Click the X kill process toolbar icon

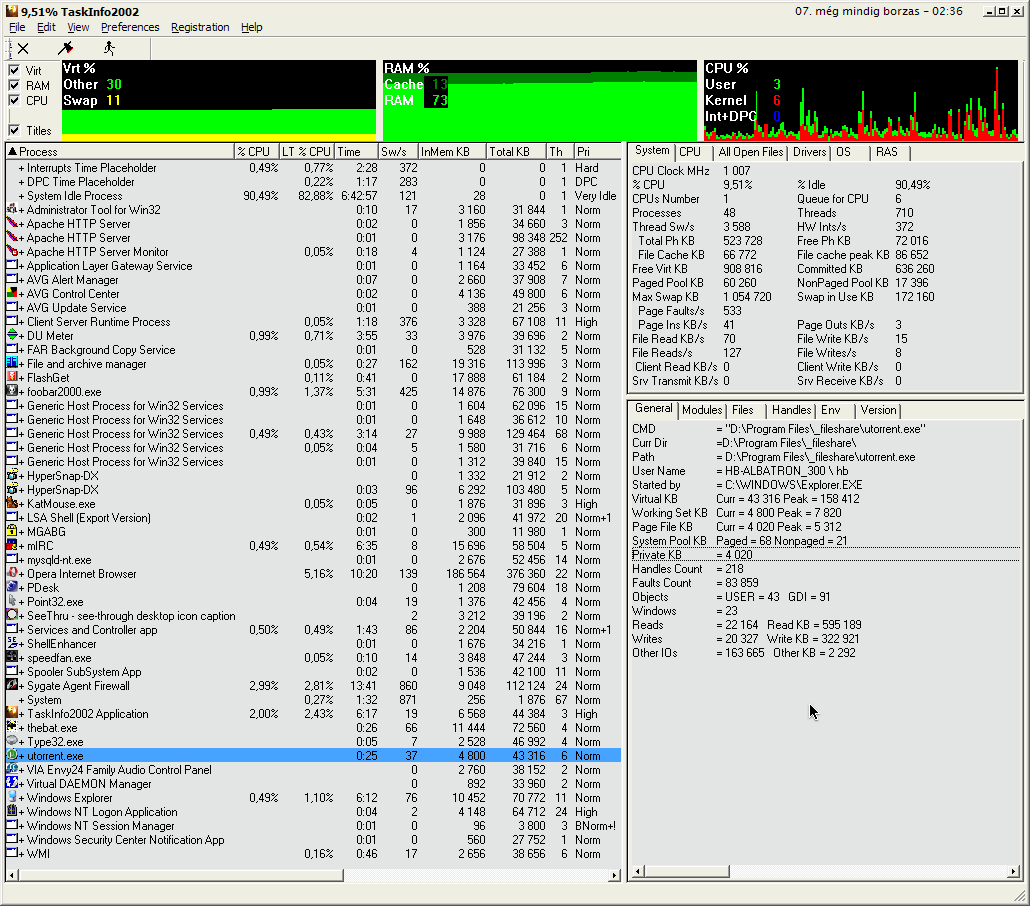pyautogui.click(x=22, y=47)
